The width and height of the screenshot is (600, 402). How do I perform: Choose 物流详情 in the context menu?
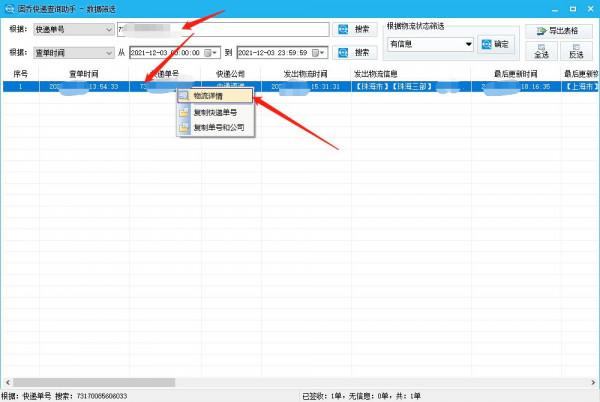pyautogui.click(x=215, y=96)
